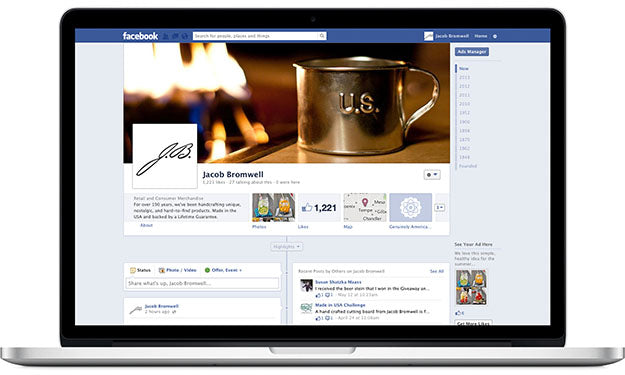
Task: Open the sponsored ad jars image
Action: [471, 287]
